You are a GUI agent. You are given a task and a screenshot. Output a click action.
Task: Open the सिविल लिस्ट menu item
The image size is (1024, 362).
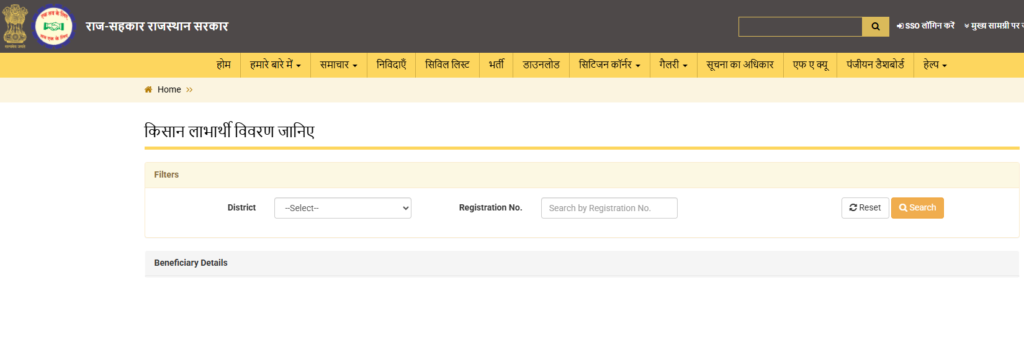click(x=447, y=65)
